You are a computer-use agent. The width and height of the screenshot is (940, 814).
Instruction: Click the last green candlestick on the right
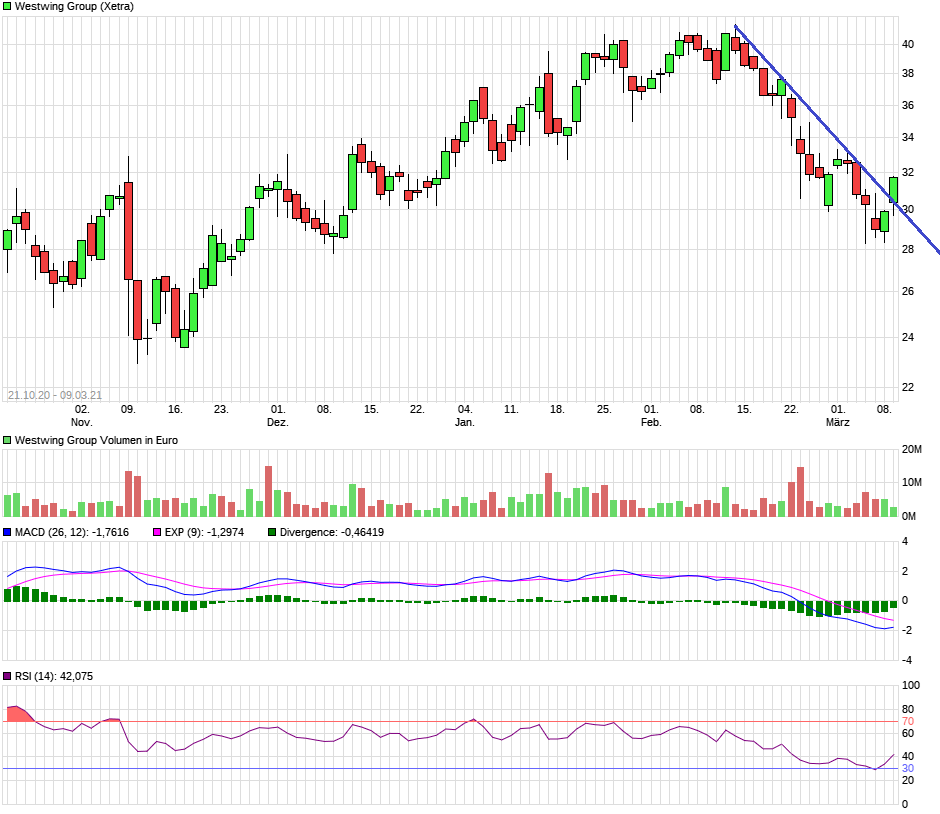[x=893, y=190]
